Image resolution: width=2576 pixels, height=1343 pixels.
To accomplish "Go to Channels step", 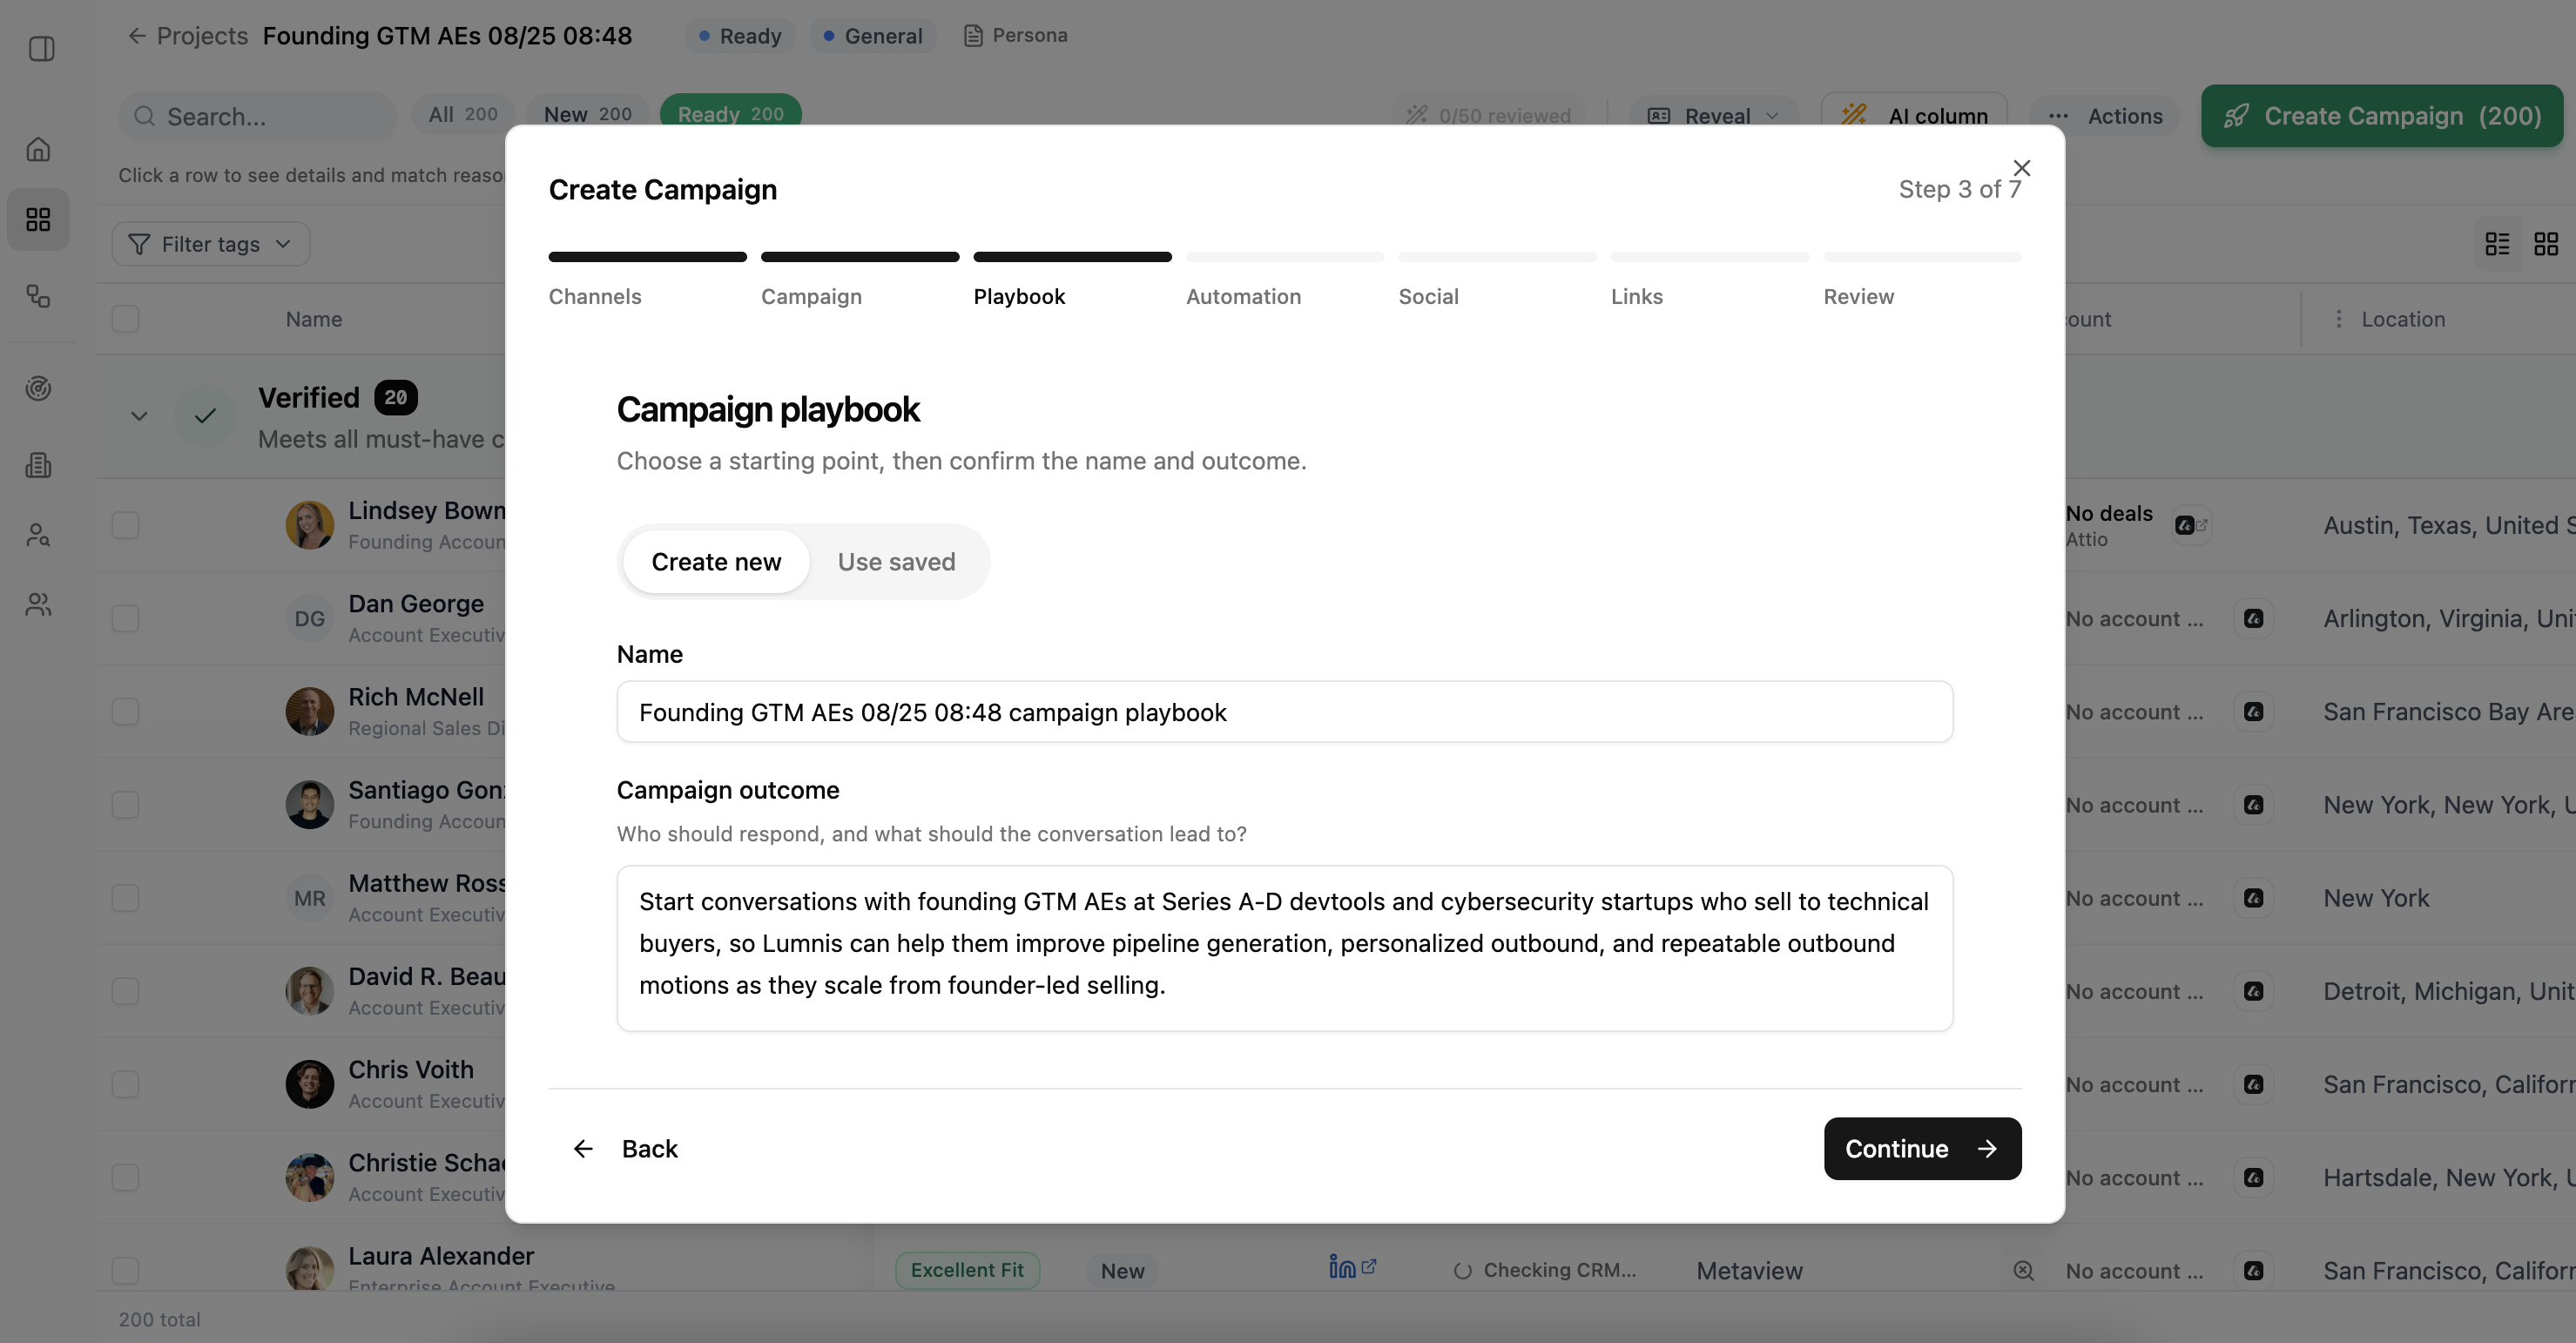I will tap(595, 296).
